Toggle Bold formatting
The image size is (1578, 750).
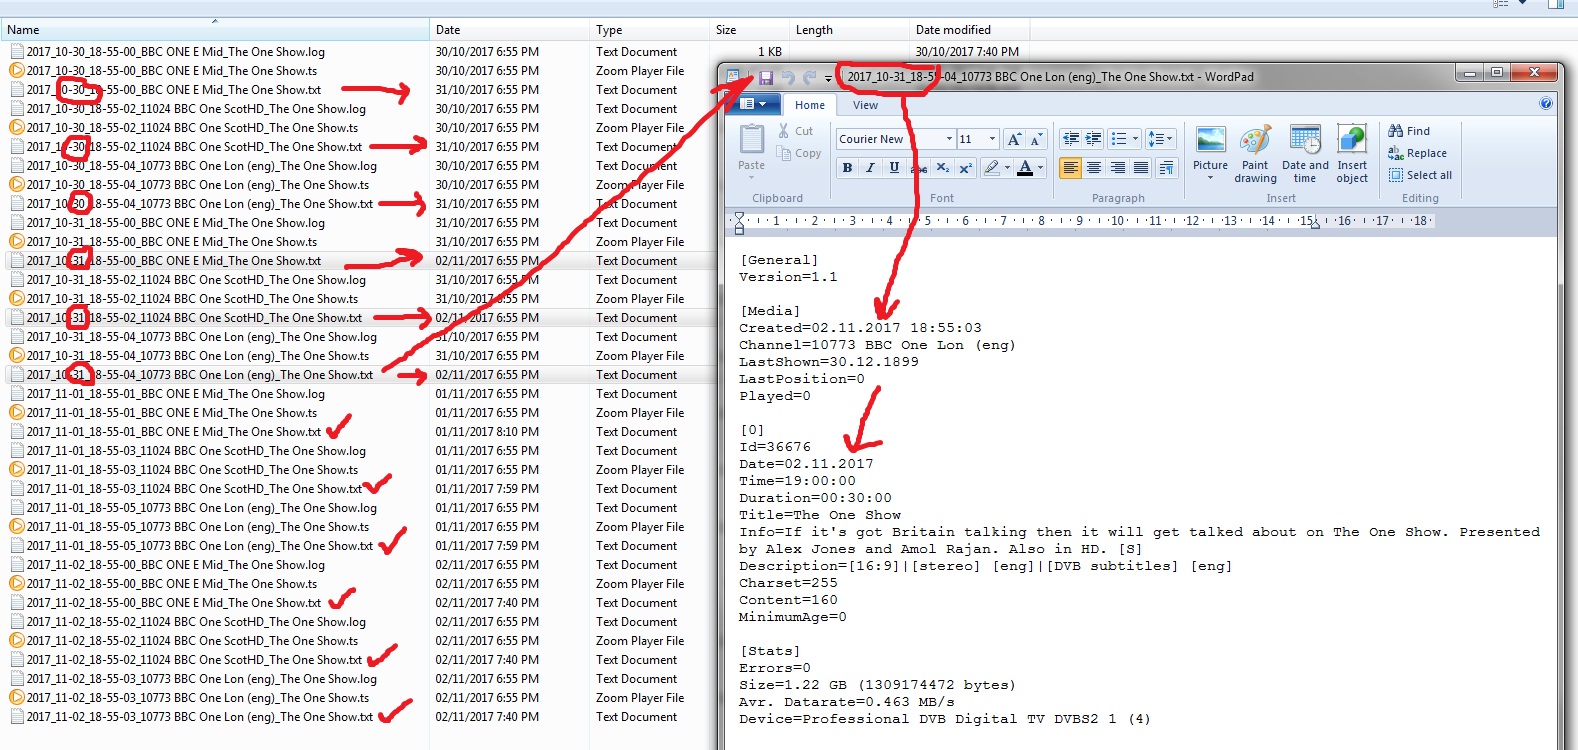[847, 168]
